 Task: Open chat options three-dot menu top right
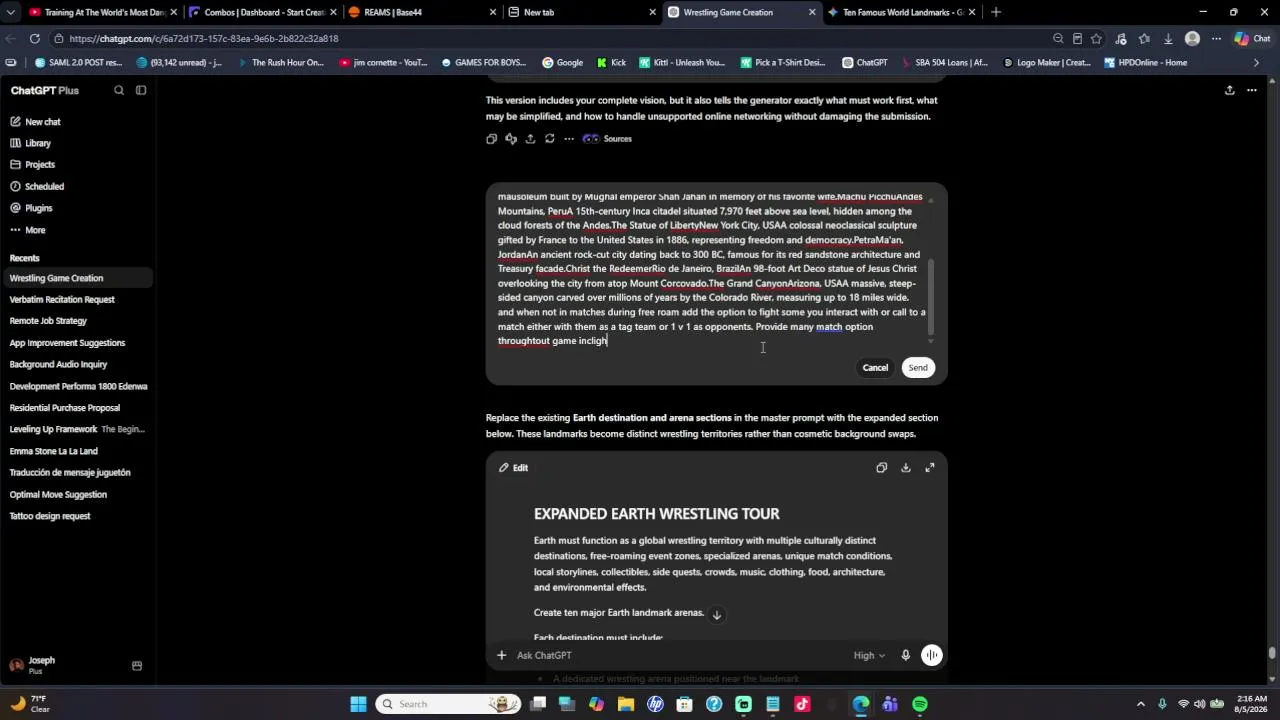tap(1251, 90)
